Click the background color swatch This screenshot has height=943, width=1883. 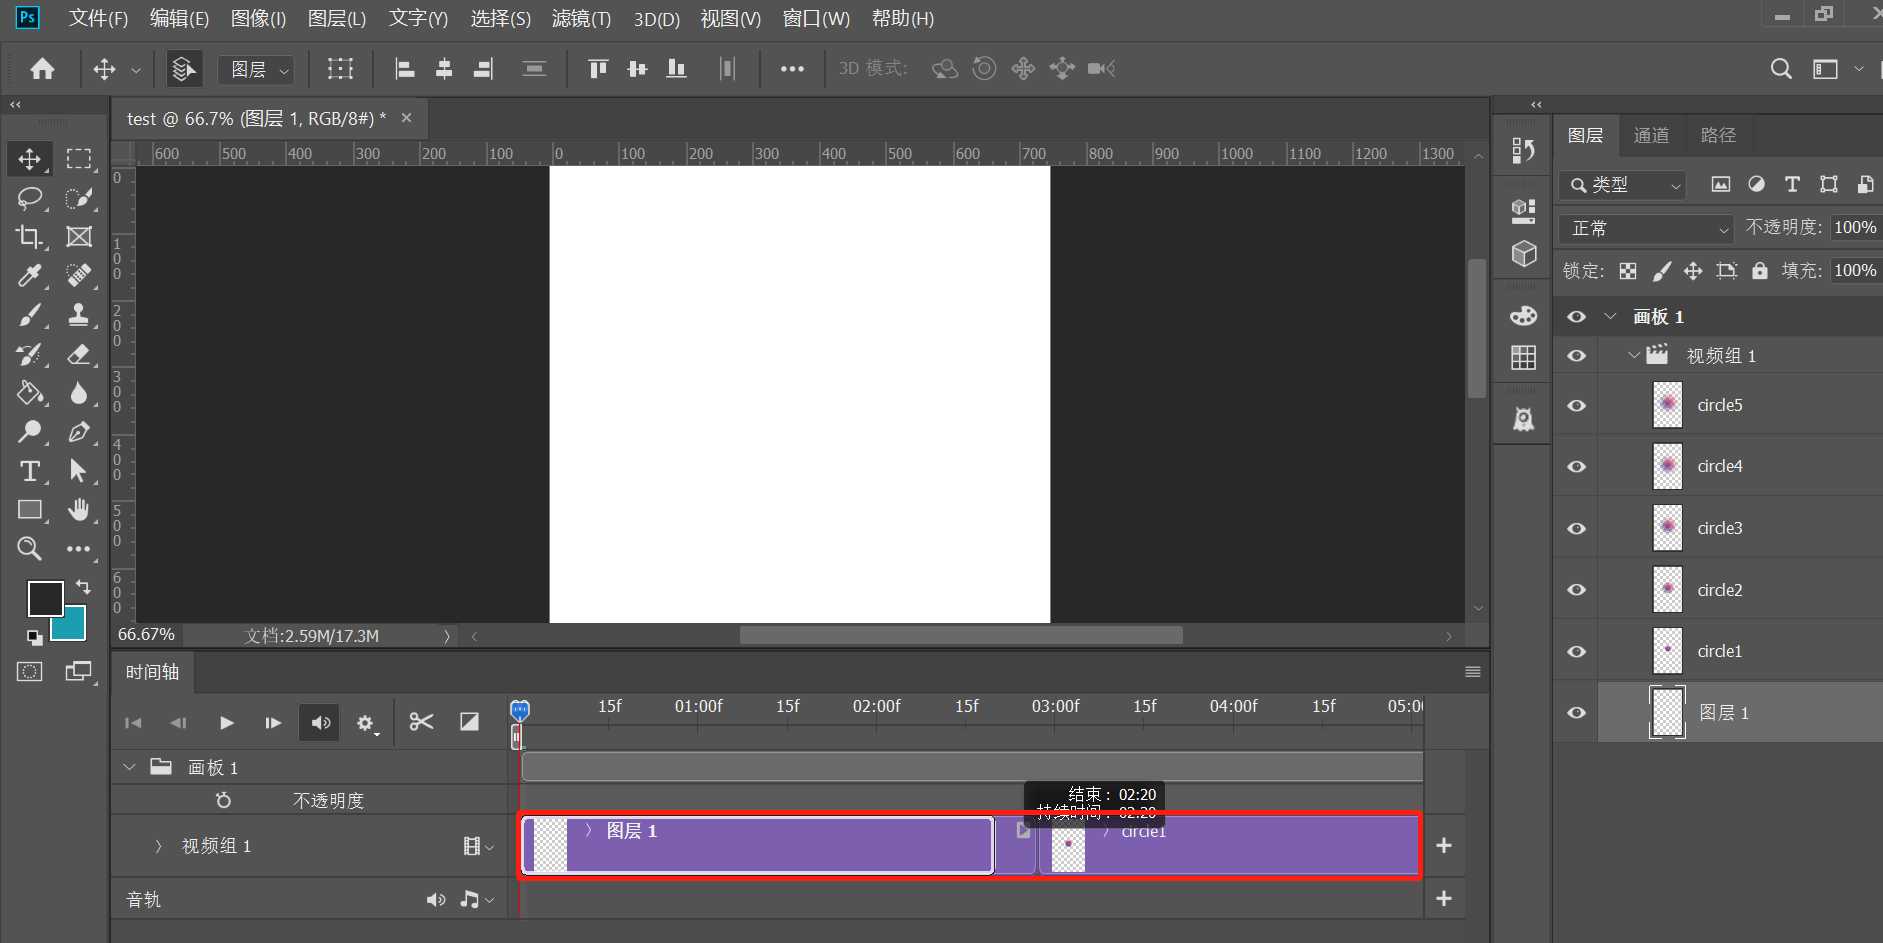coord(75,628)
